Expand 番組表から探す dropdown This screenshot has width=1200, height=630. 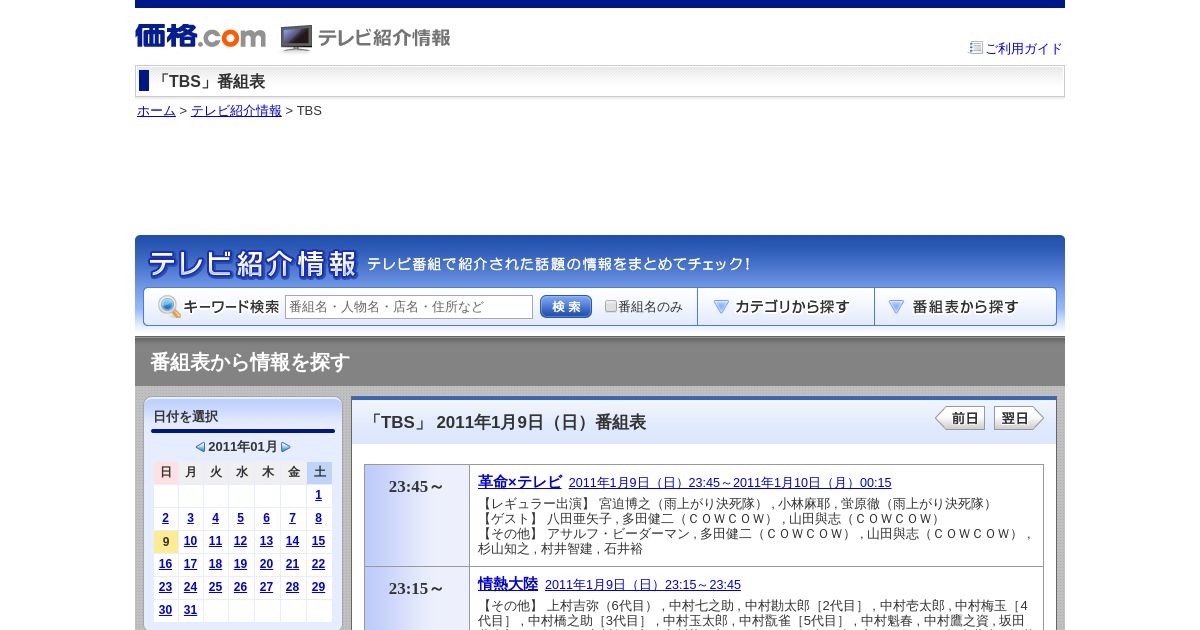click(x=965, y=307)
